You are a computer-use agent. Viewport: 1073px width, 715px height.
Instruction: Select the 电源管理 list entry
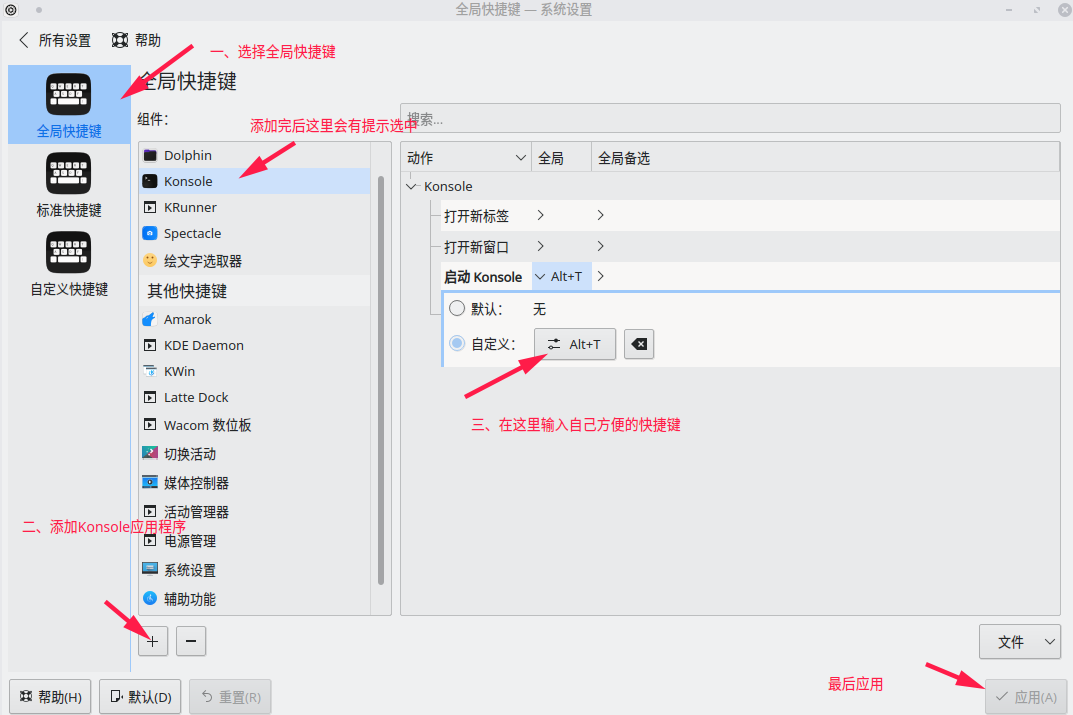pos(255,541)
